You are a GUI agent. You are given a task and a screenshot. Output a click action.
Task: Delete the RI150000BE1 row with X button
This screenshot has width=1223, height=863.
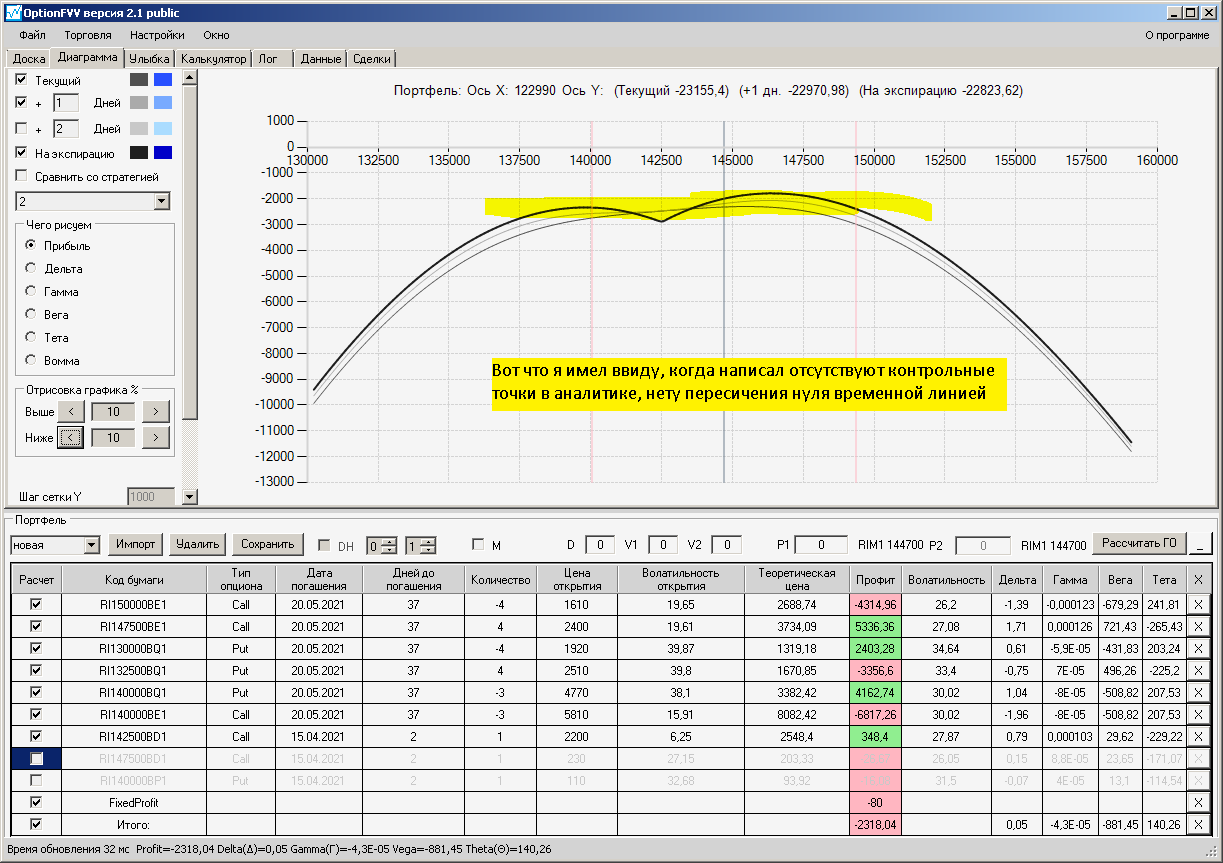point(1198,605)
